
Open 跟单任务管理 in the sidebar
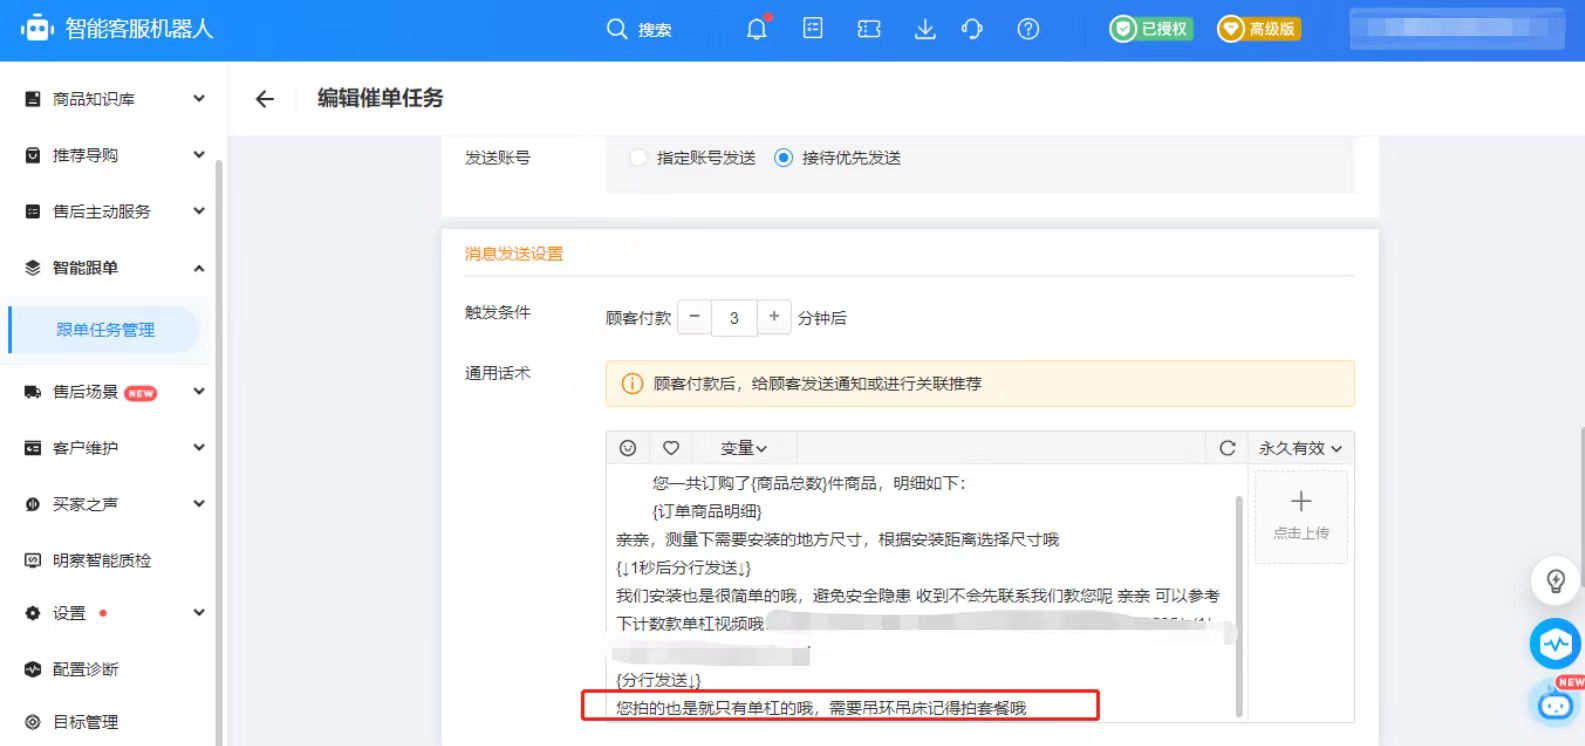point(105,330)
